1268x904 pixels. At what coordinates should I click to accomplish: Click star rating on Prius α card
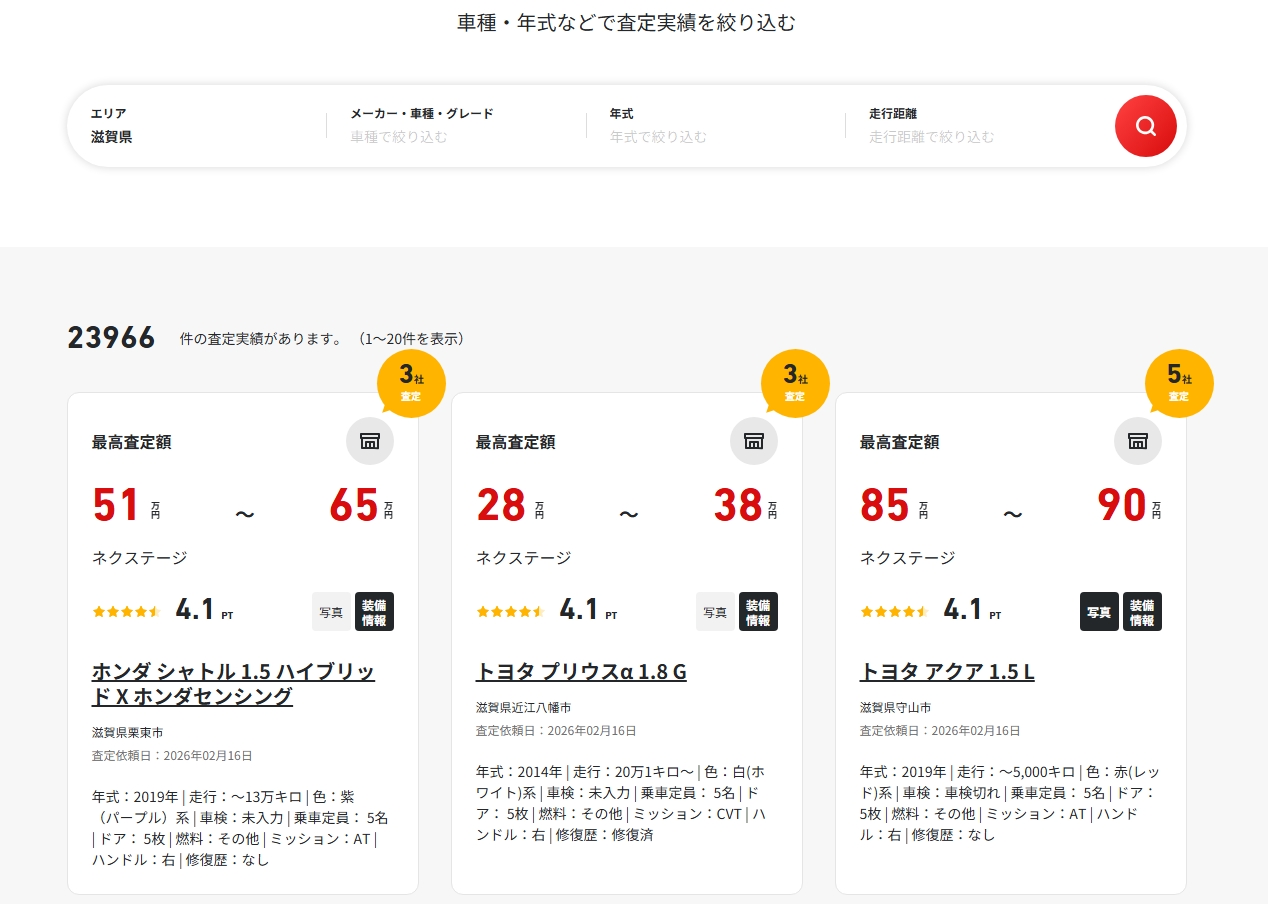click(x=510, y=611)
